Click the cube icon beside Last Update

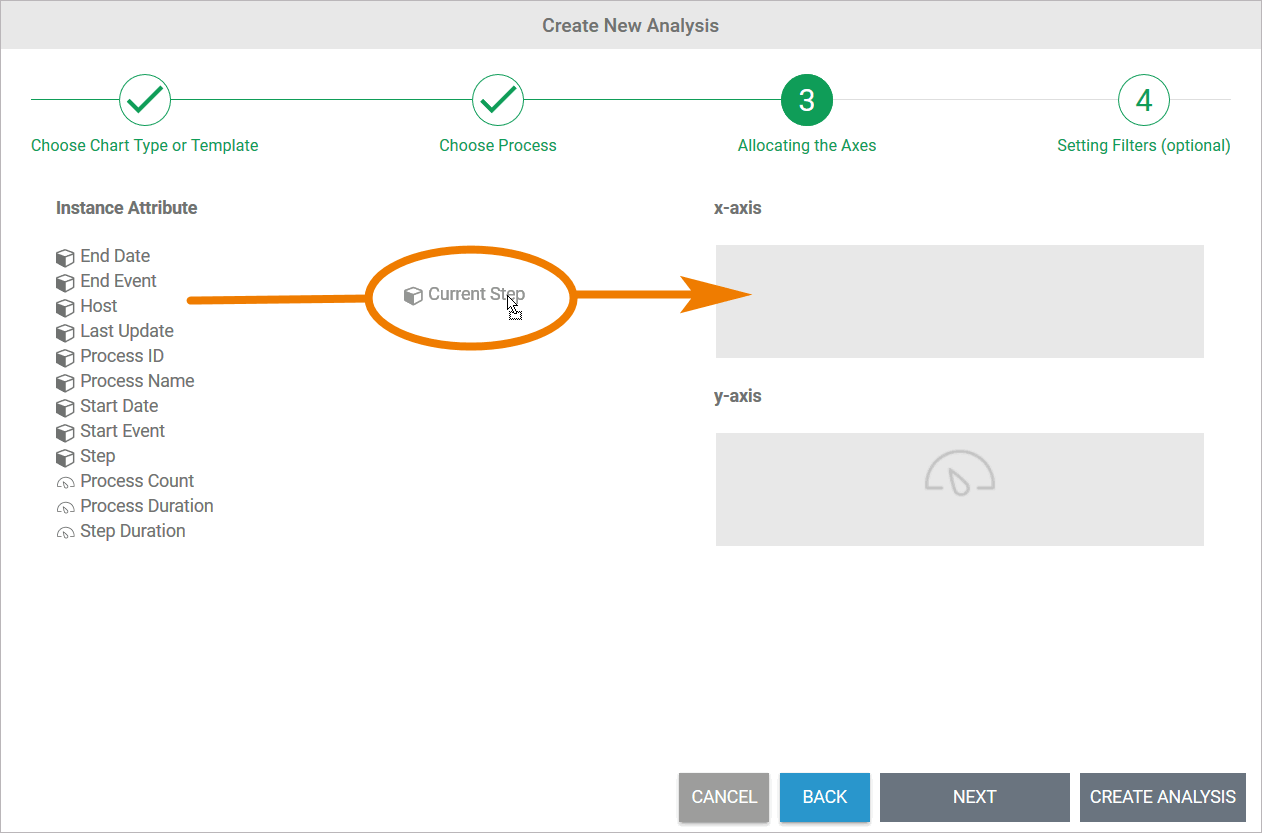coord(66,332)
